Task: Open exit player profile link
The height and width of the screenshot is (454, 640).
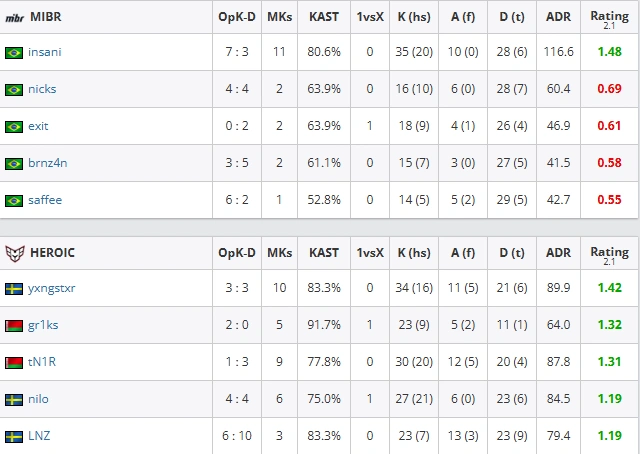Action: pyautogui.click(x=38, y=126)
